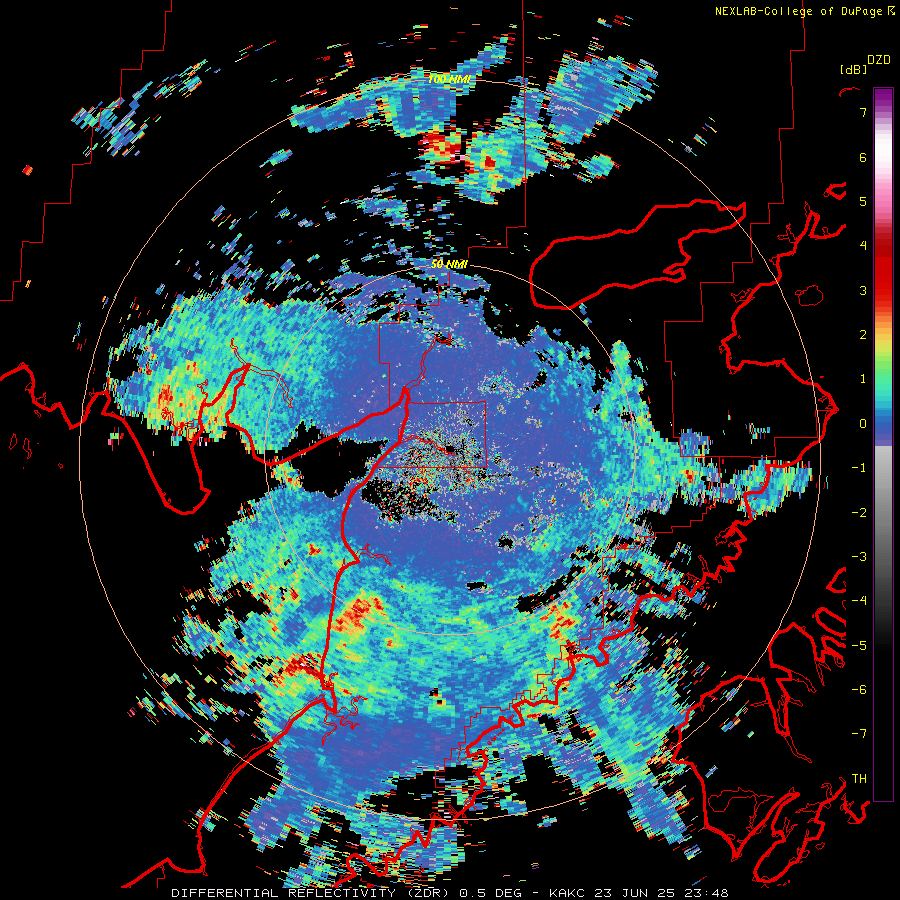Select the -6 dB scale value
Image resolution: width=900 pixels, height=900 pixels.
pos(859,690)
